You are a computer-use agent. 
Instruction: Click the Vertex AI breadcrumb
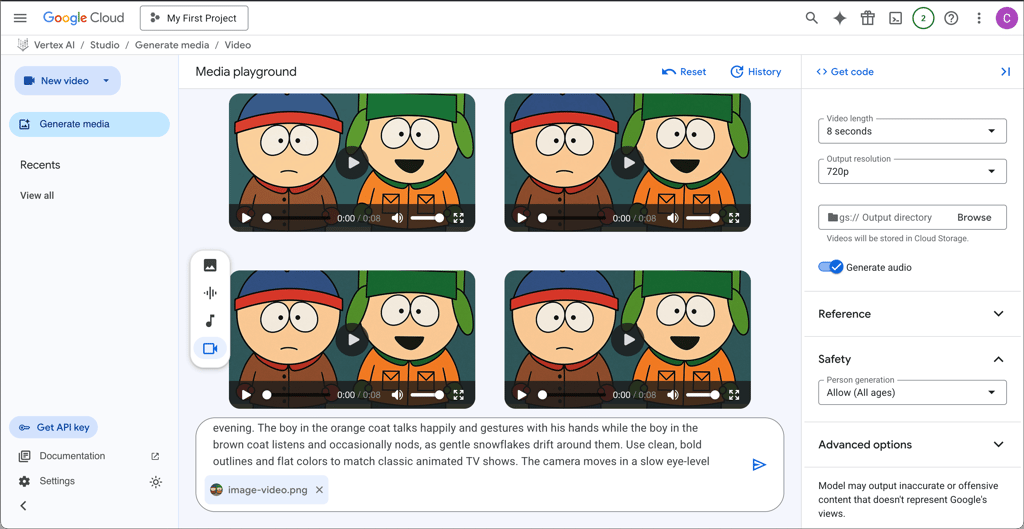click(x=53, y=45)
